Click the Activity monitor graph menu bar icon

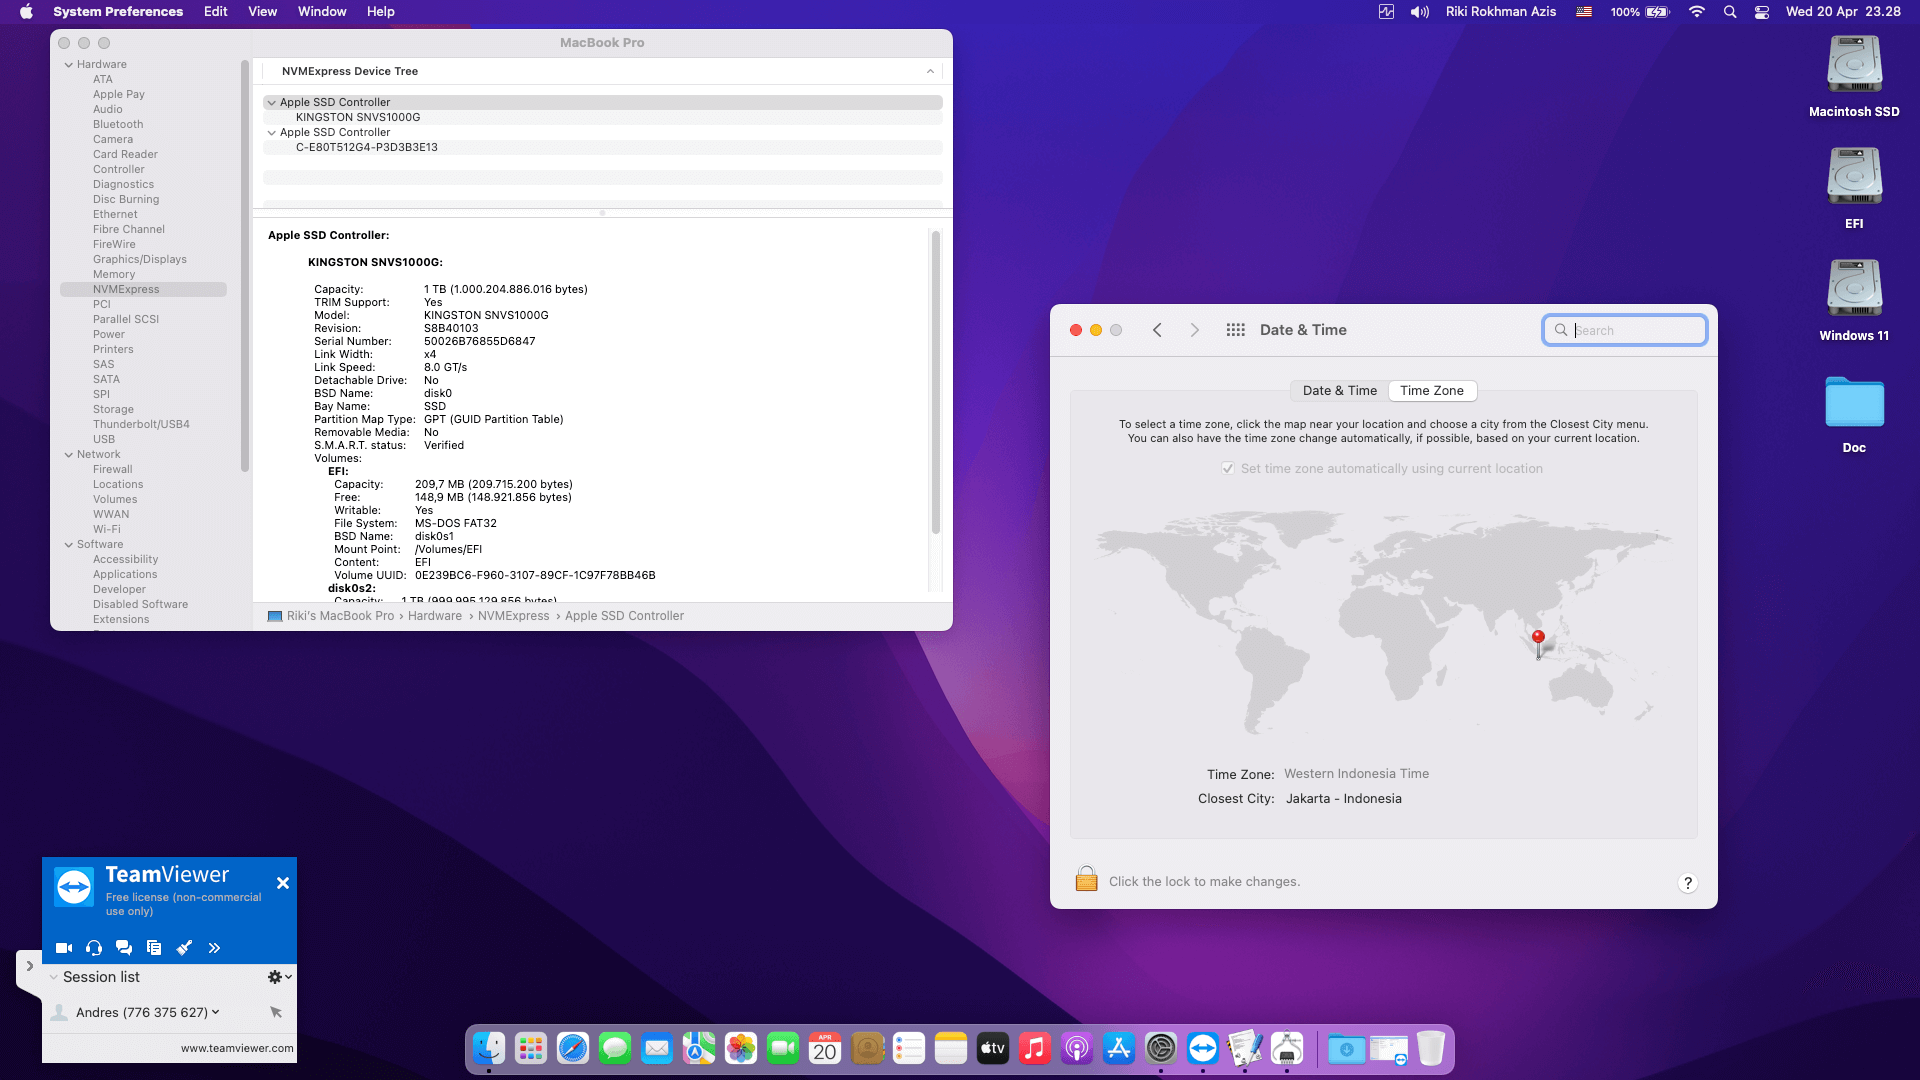coord(1386,12)
